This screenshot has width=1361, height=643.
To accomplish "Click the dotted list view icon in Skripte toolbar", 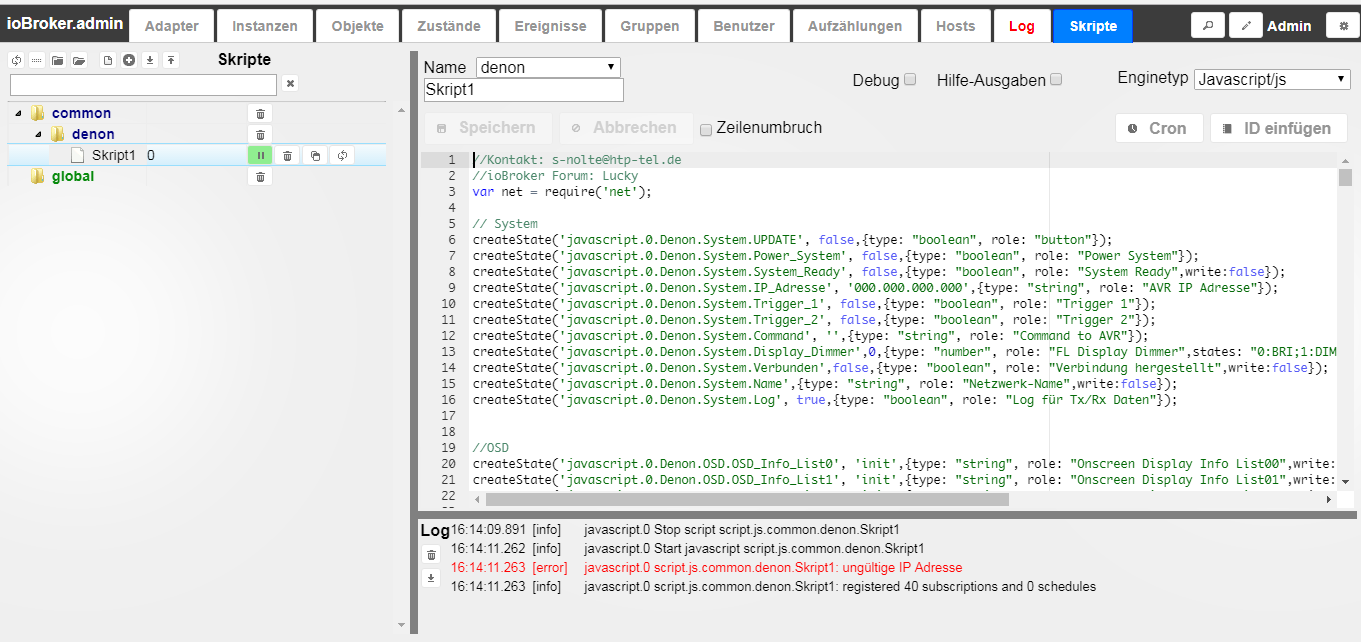I will pos(36,60).
